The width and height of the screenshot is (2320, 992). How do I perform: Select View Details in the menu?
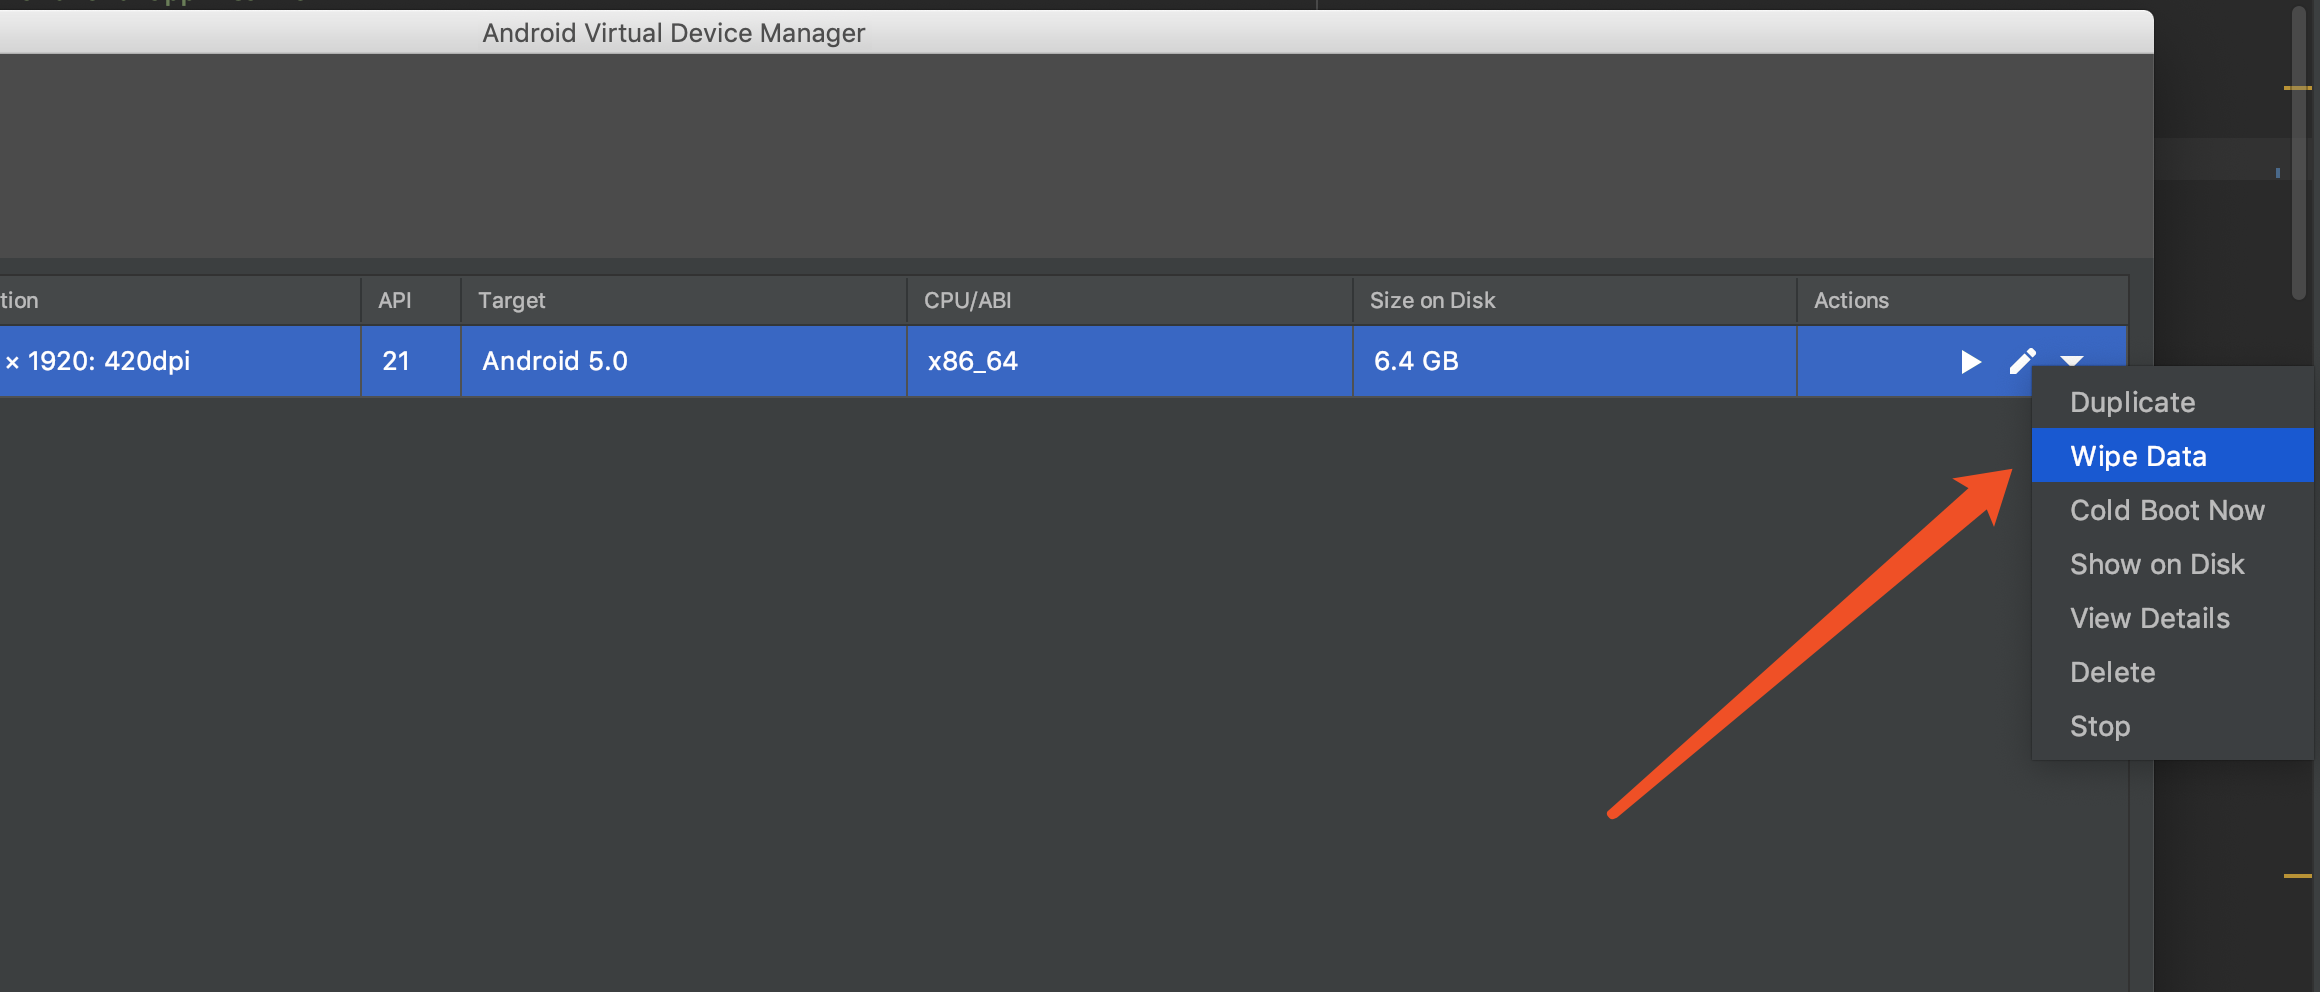pyautogui.click(x=2172, y=618)
